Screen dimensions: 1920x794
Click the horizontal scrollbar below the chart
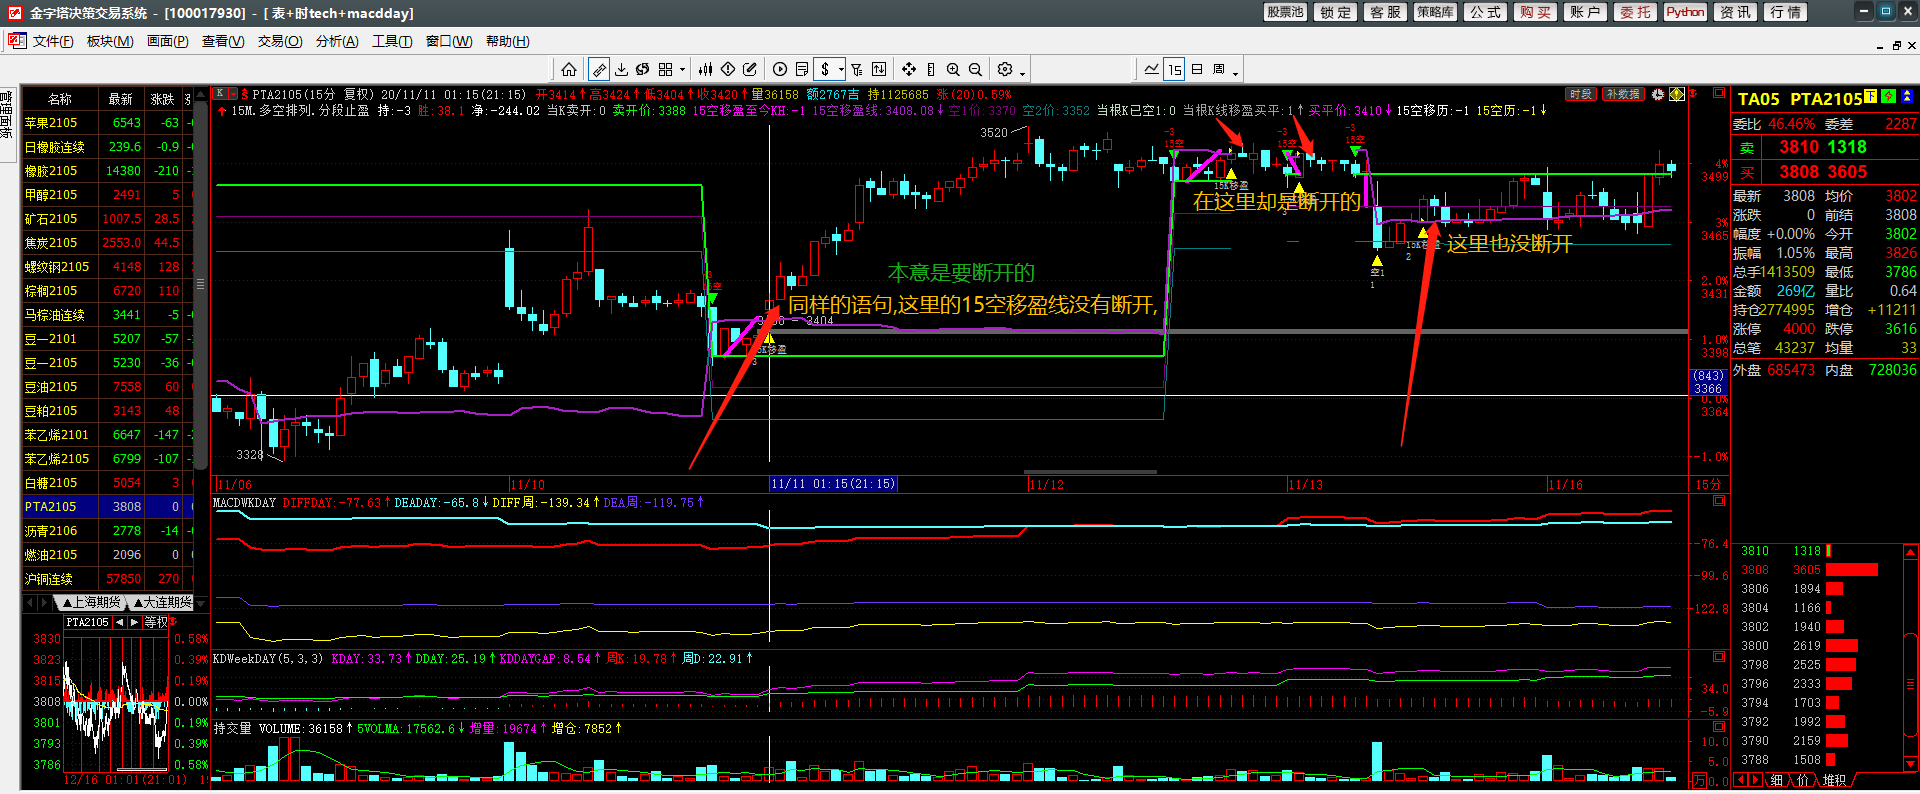1090,472
